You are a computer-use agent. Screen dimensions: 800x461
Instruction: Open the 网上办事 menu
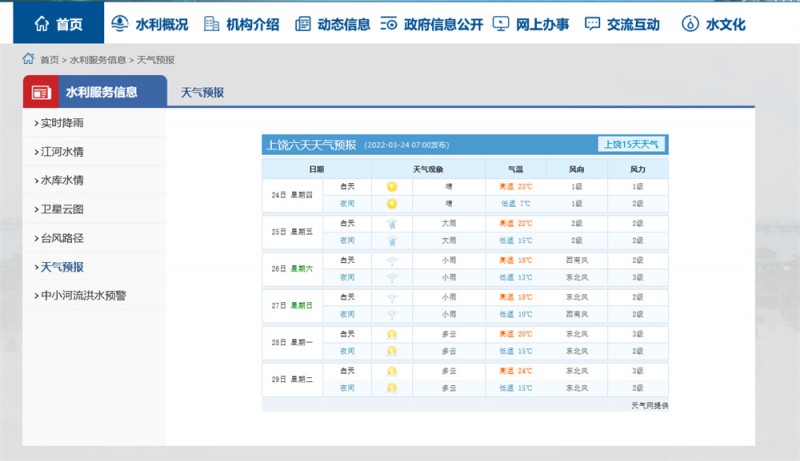pyautogui.click(x=531, y=24)
